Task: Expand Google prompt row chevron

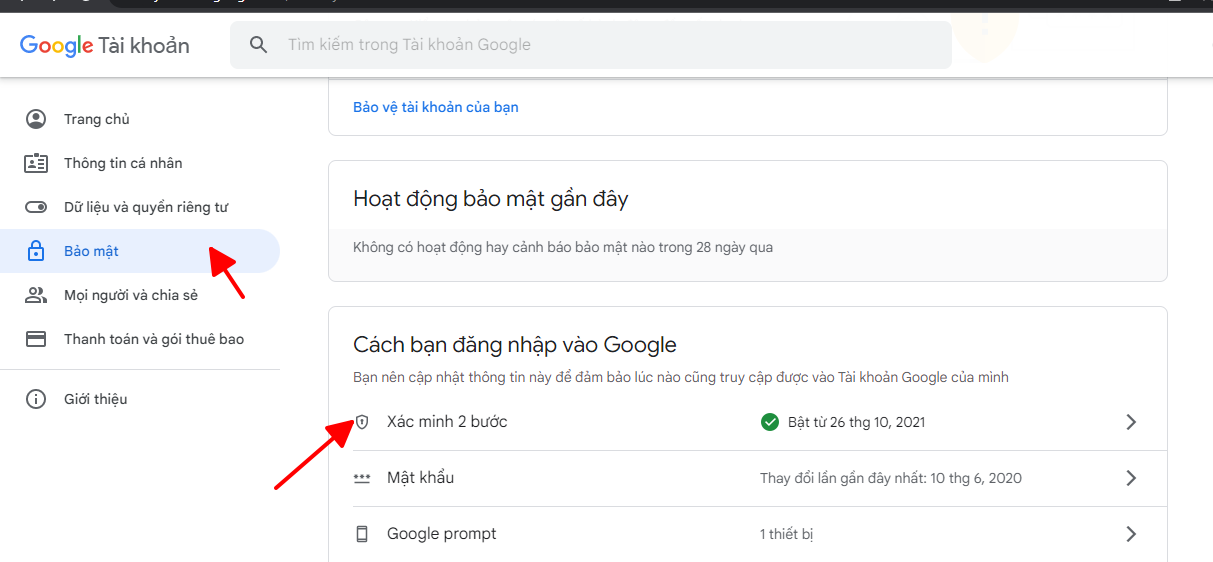Action: (1131, 534)
